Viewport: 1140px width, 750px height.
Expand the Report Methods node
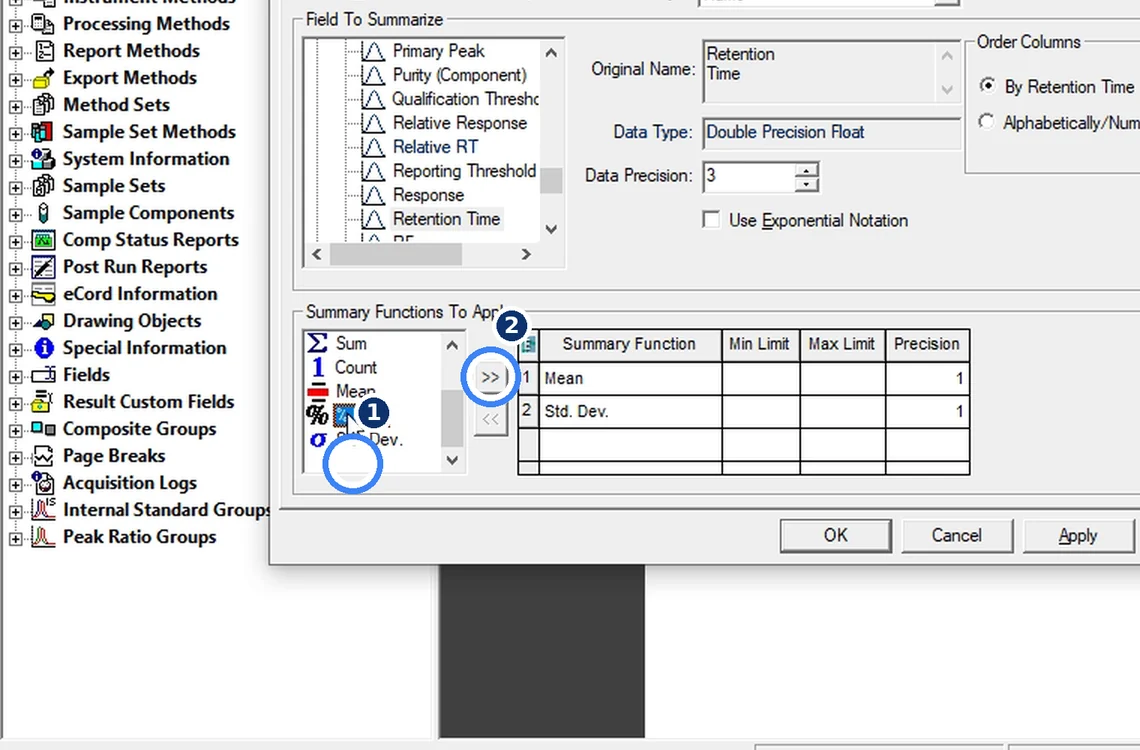pos(15,53)
